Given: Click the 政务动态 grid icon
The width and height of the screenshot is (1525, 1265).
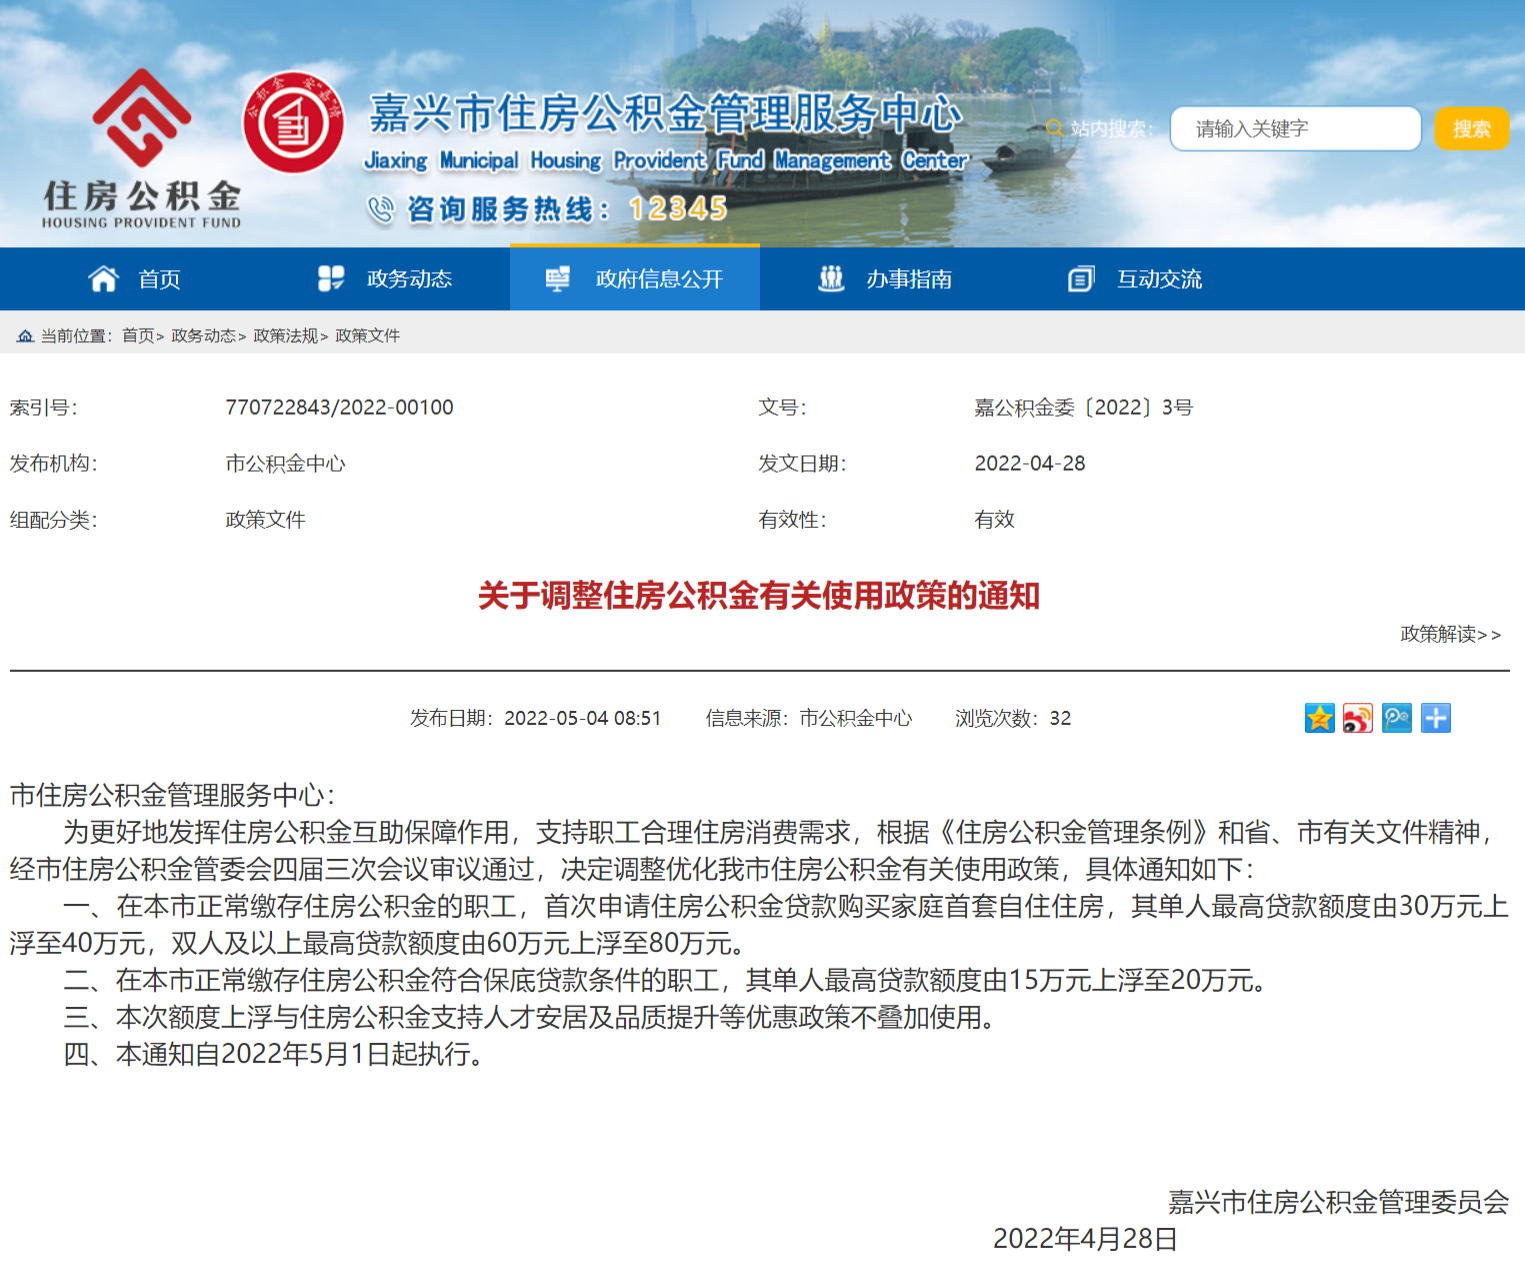Looking at the screenshot, I should point(331,279).
